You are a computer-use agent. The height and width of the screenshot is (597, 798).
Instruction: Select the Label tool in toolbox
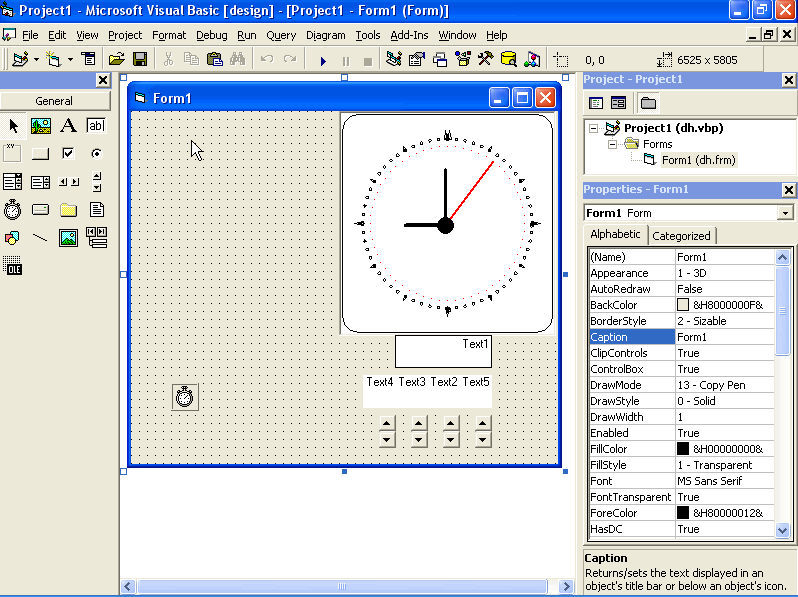click(68, 125)
